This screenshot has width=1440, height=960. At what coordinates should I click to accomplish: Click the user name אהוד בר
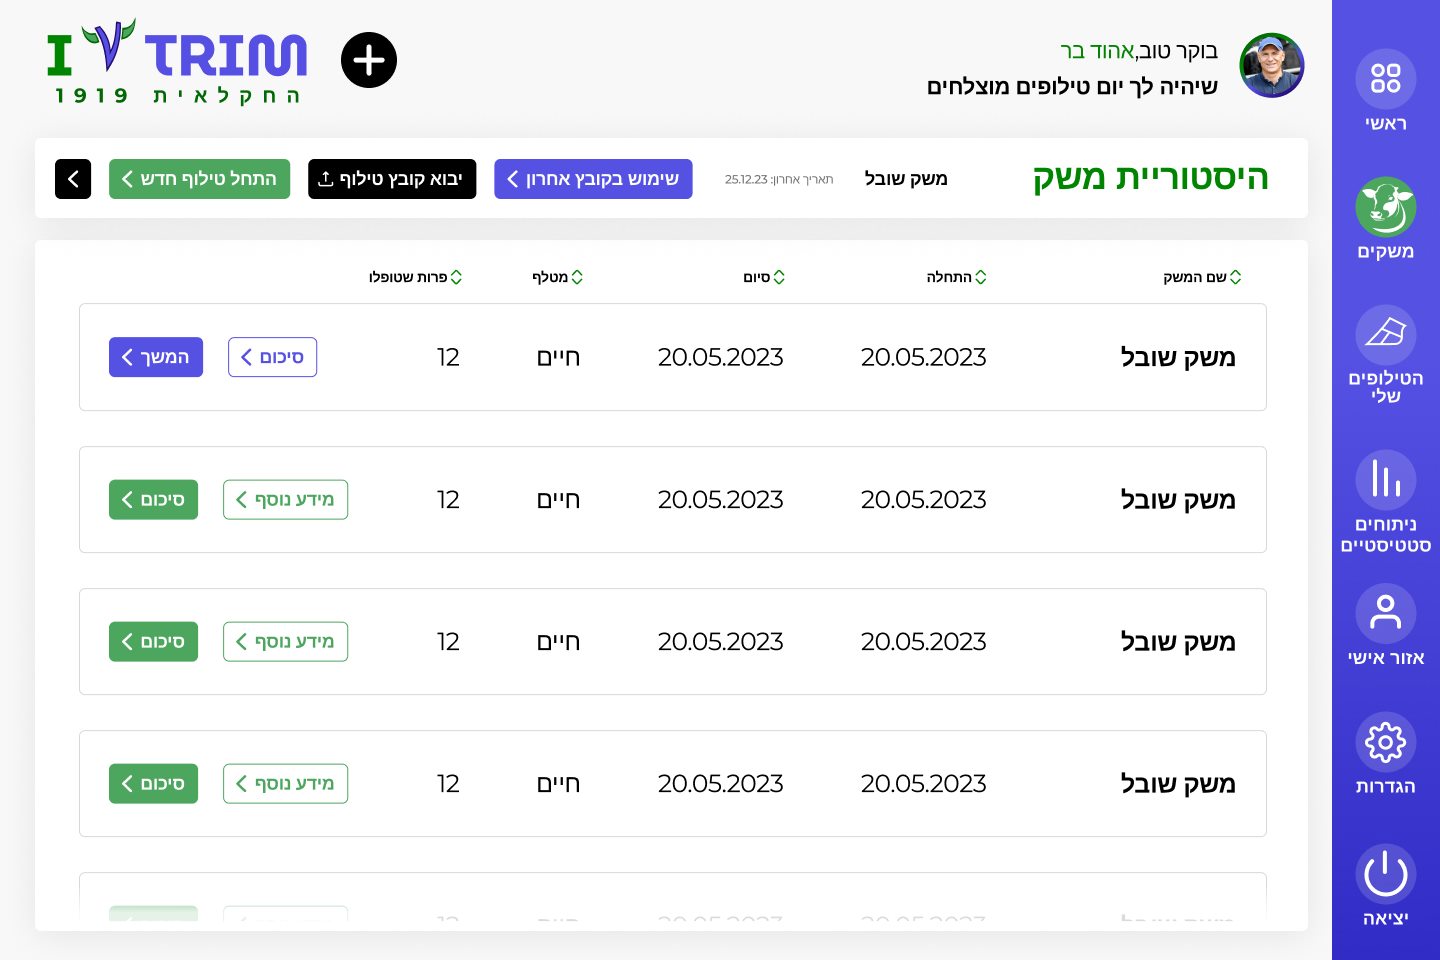1097,51
